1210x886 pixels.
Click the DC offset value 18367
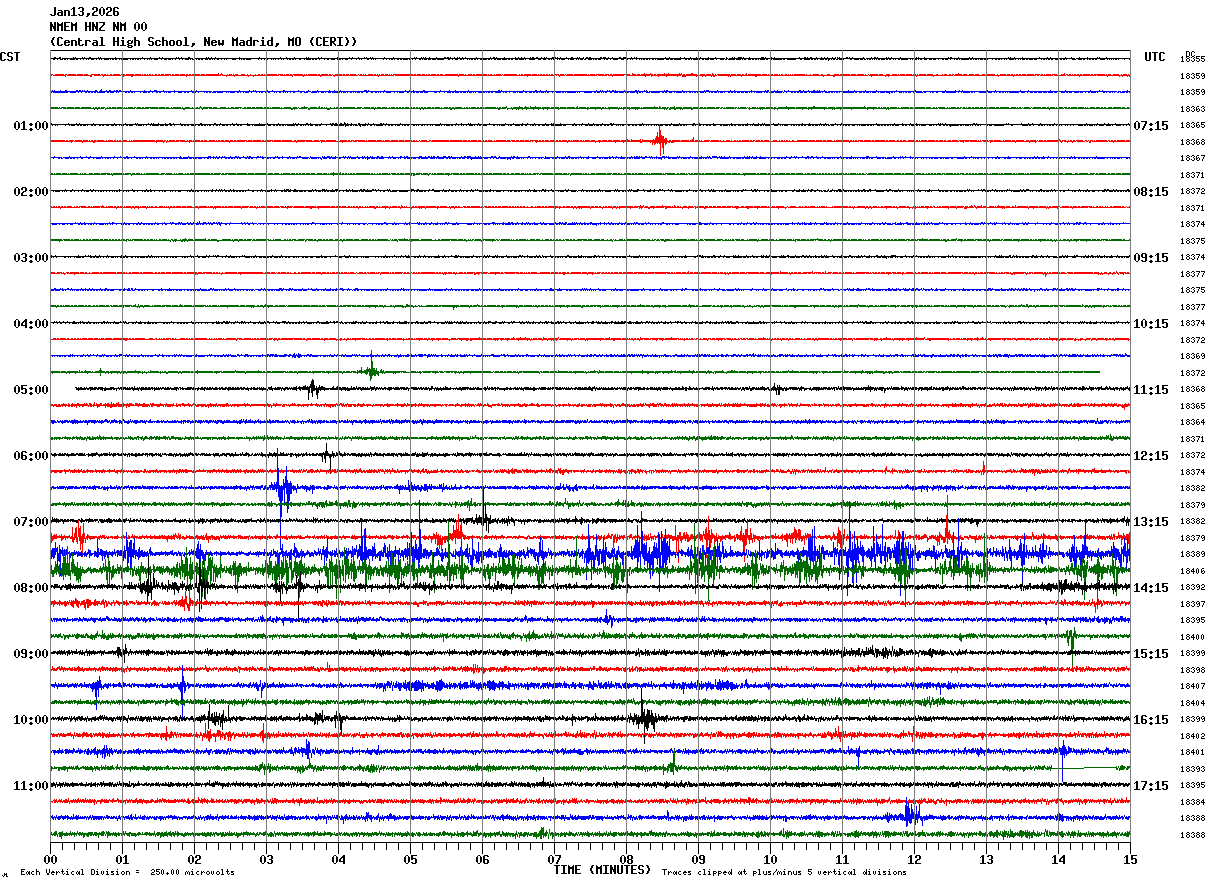click(1192, 159)
